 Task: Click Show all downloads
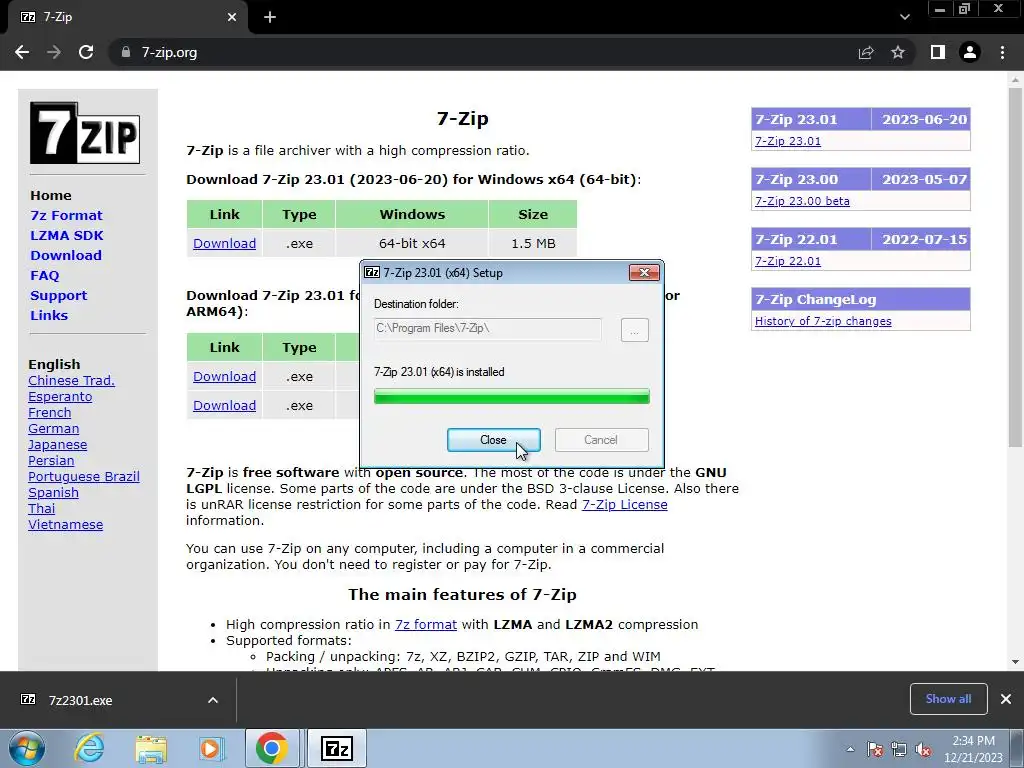pyautogui.click(x=948, y=699)
